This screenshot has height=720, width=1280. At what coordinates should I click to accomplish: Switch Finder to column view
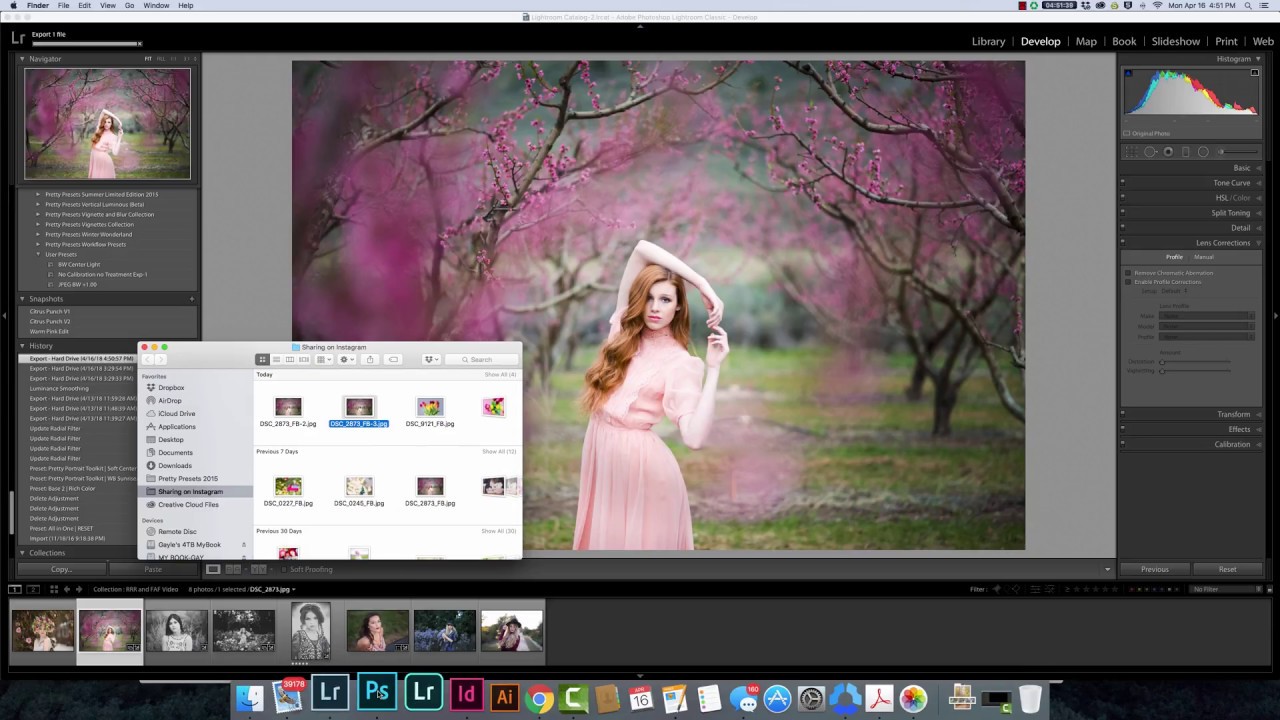coord(290,360)
